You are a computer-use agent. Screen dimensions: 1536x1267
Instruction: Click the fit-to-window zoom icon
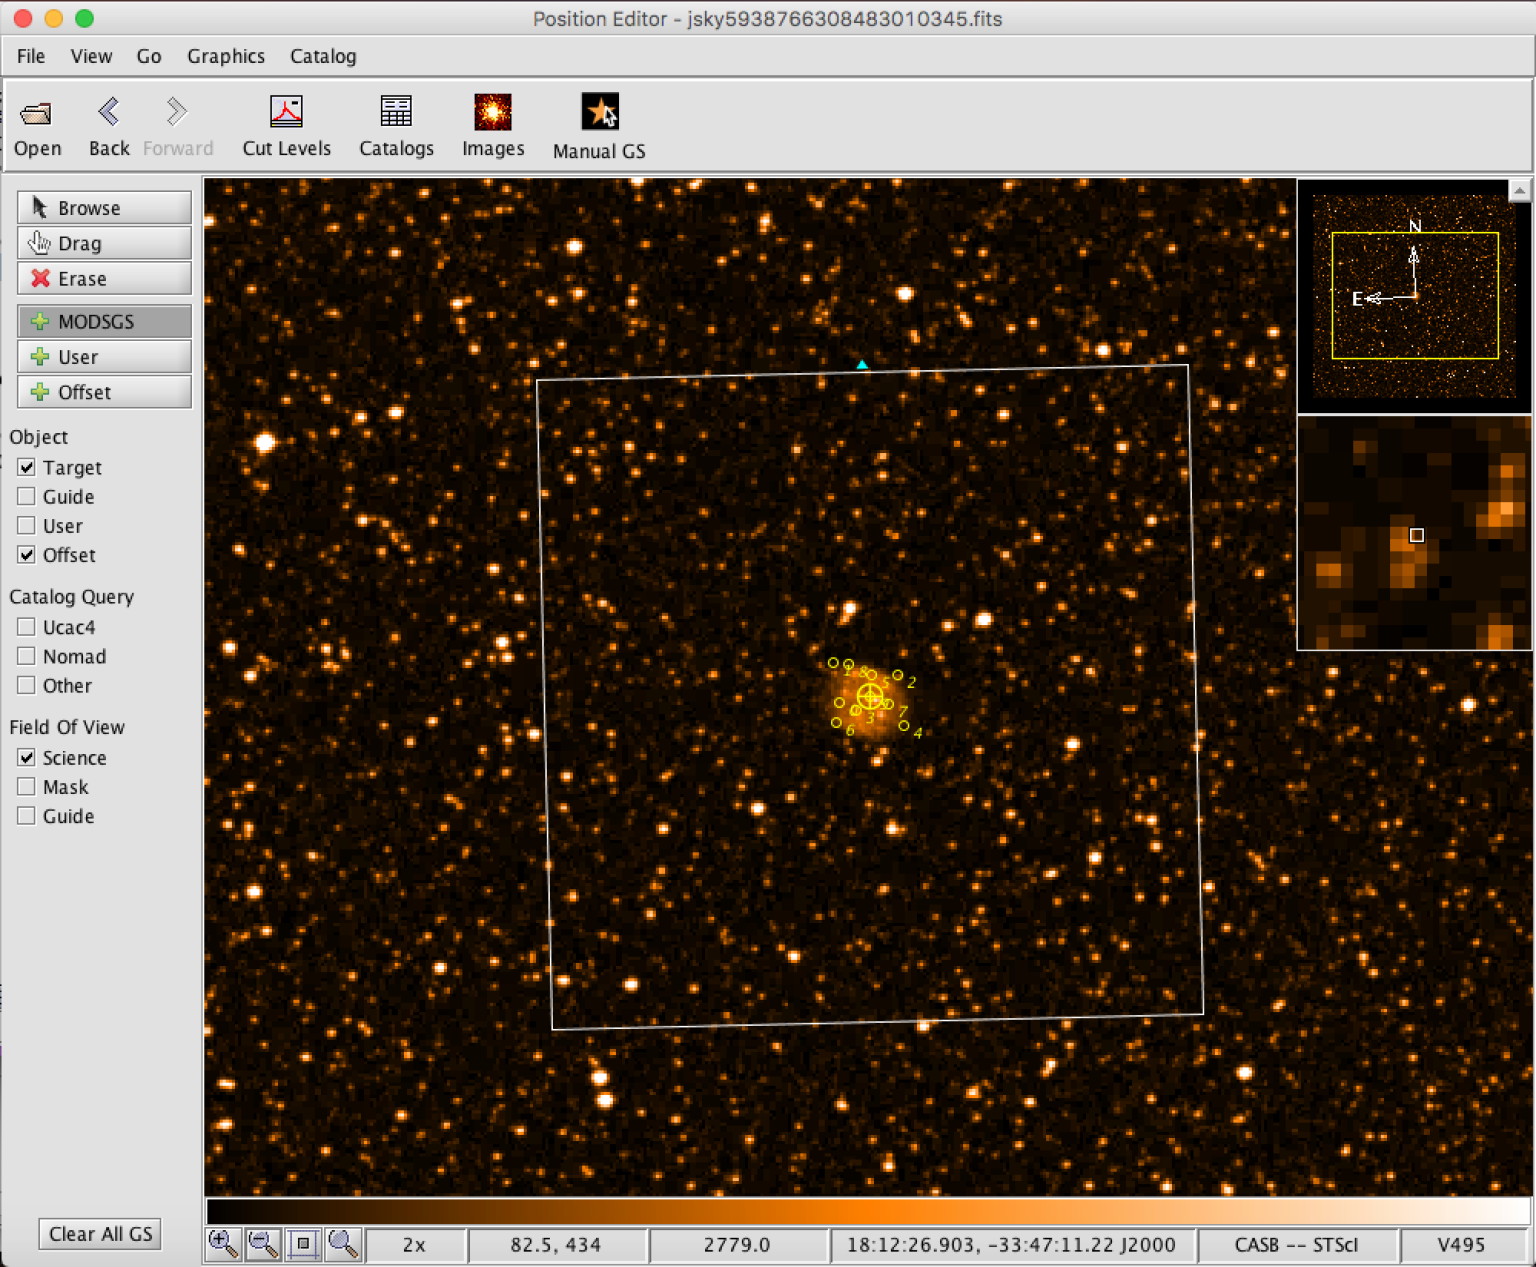(303, 1244)
